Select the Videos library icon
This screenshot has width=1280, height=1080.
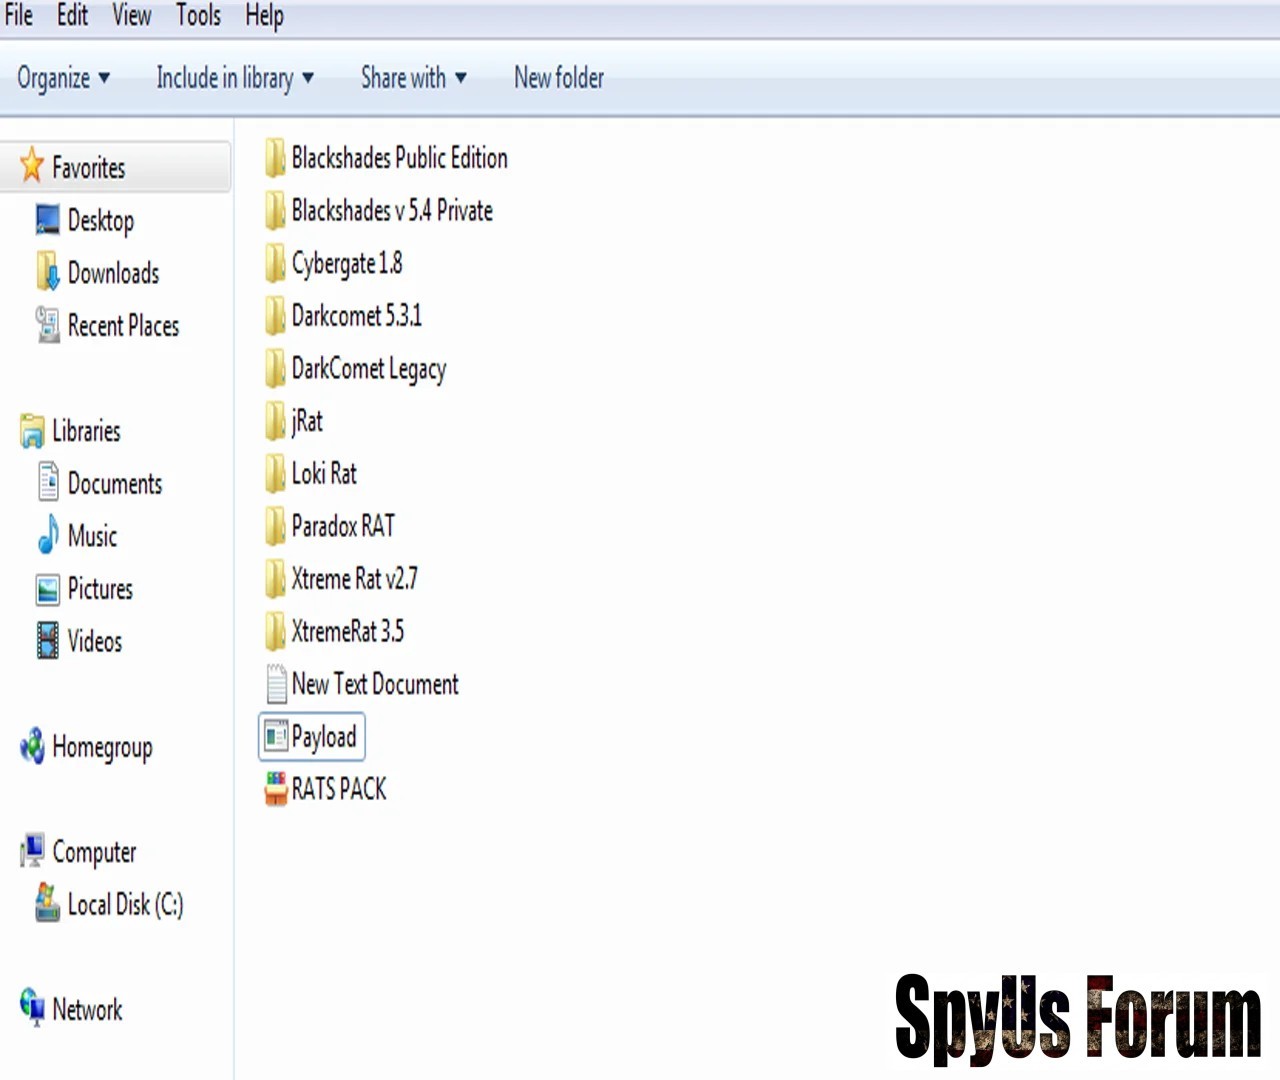[47, 641]
